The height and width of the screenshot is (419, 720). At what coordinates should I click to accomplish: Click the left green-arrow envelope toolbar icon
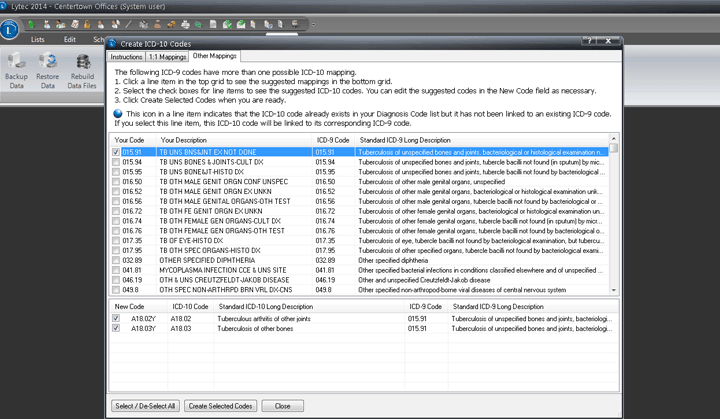tap(227, 24)
